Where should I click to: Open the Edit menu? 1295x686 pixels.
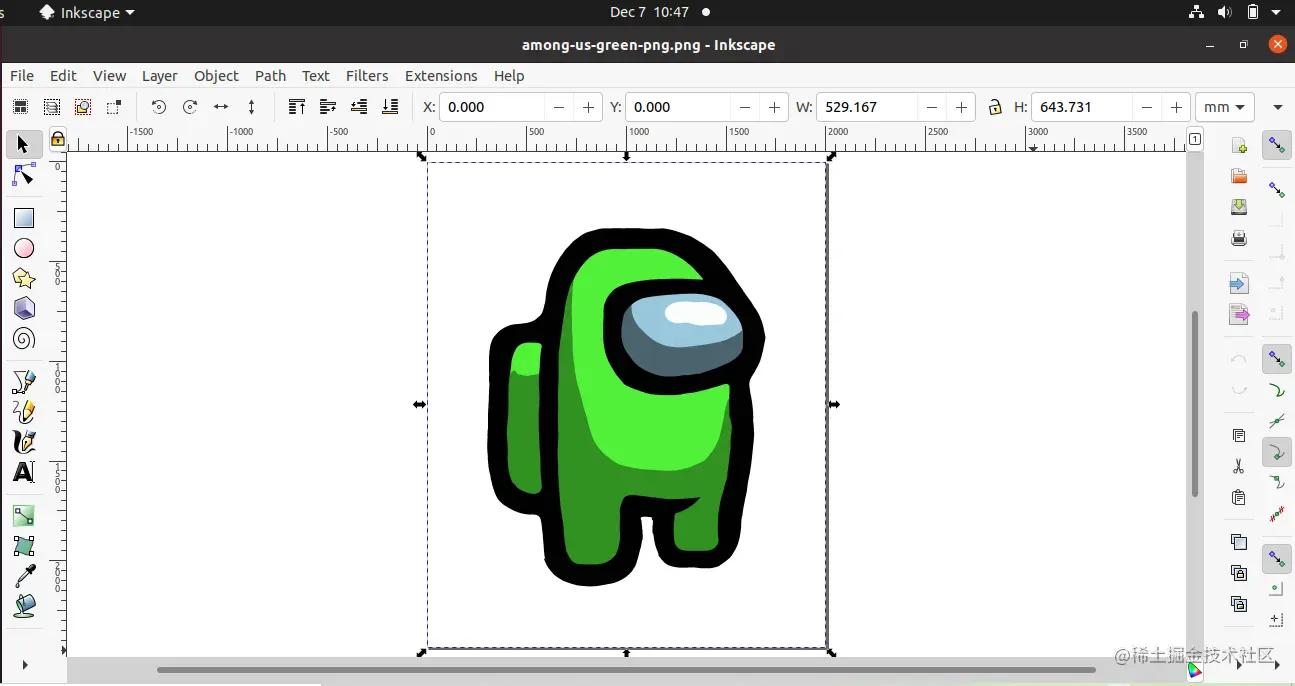coord(63,76)
